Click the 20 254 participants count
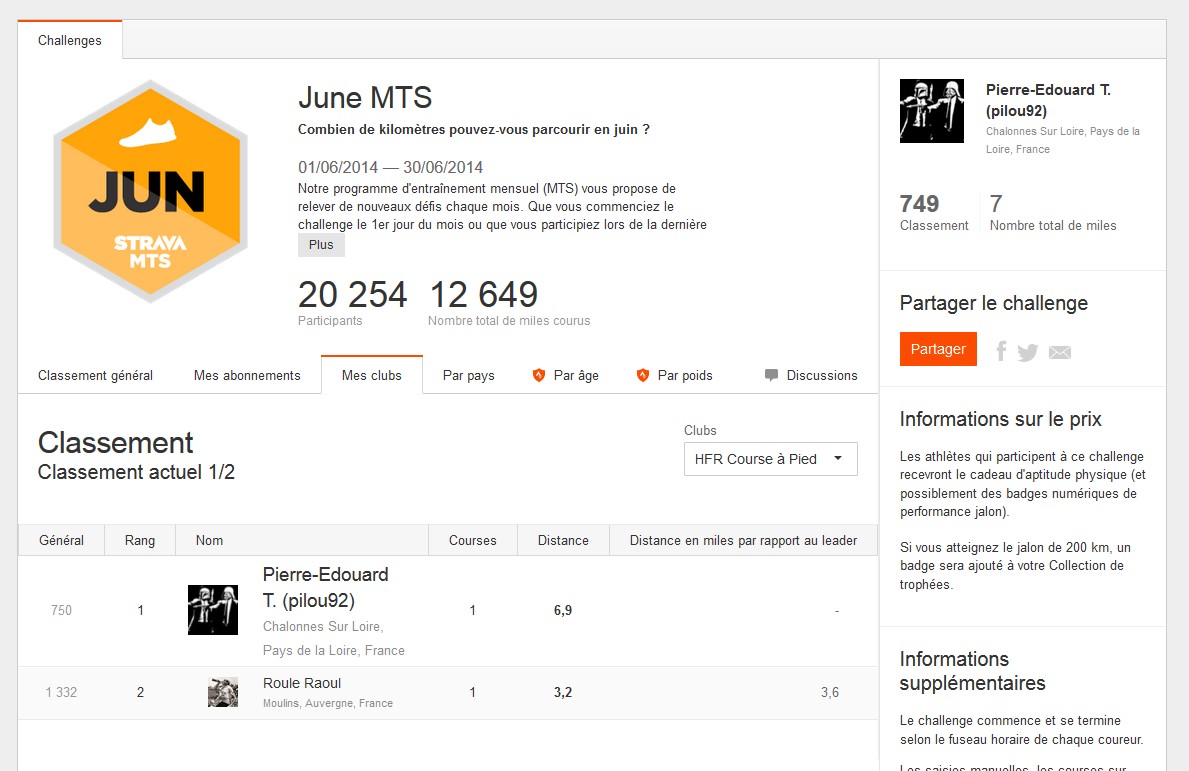1189x771 pixels. click(353, 294)
